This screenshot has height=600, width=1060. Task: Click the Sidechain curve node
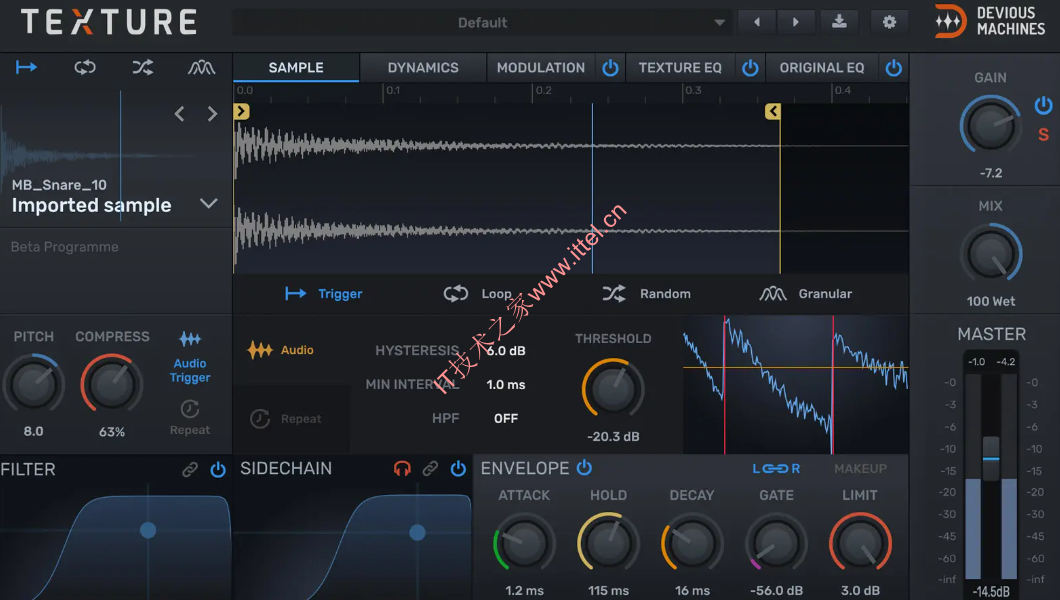point(418,532)
